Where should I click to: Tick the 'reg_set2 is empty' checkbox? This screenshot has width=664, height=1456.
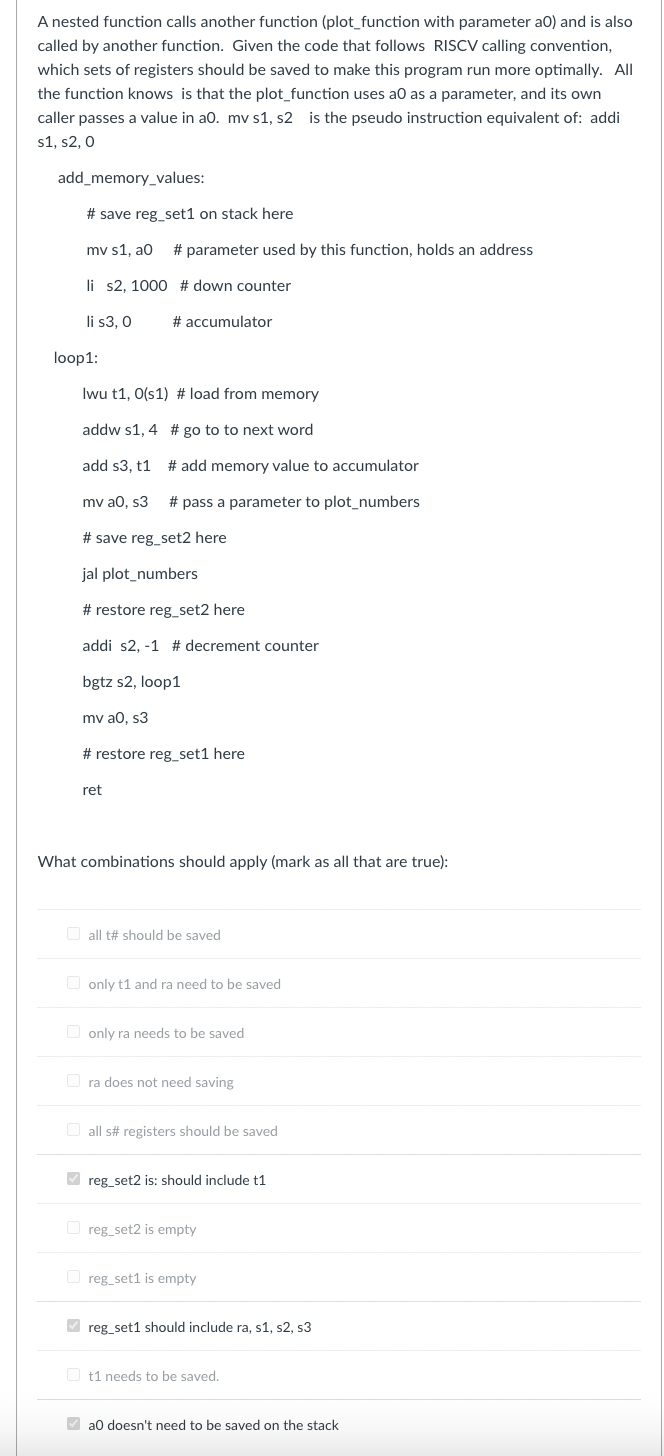pos(74,1228)
